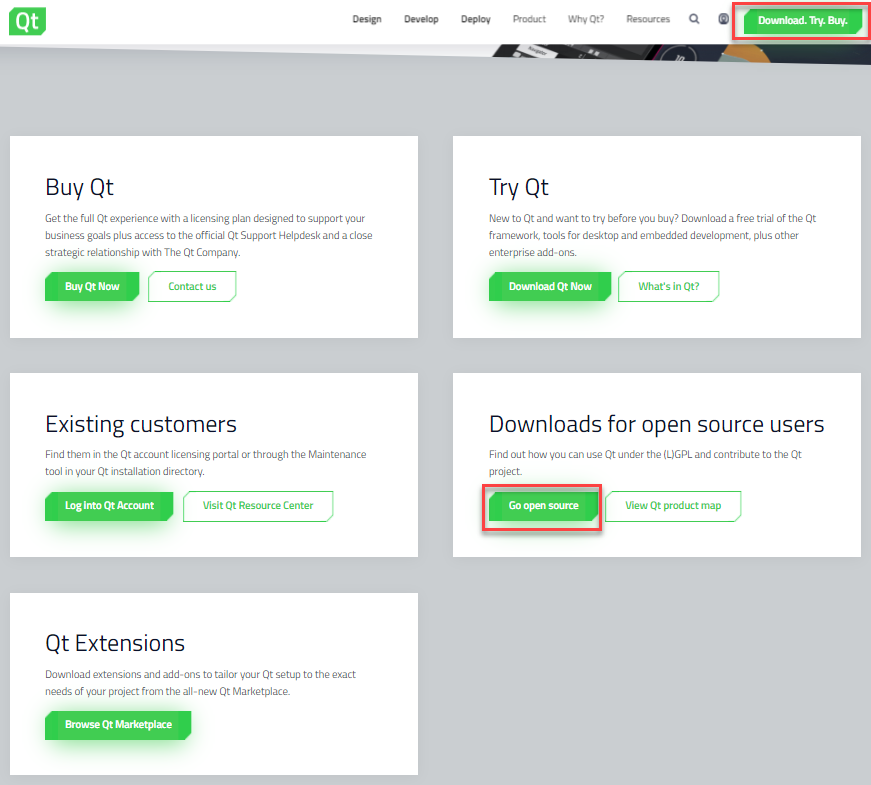Select the Downloads for open source users heading

pos(657,424)
